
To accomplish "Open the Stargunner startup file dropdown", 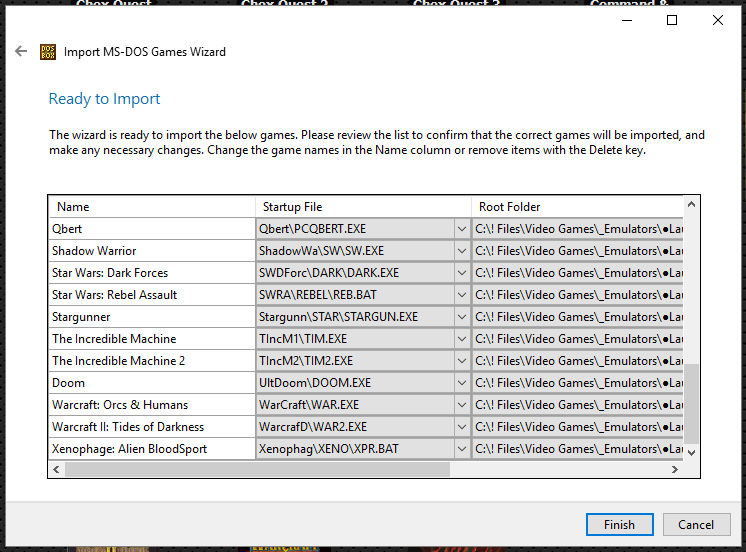I will 461,316.
